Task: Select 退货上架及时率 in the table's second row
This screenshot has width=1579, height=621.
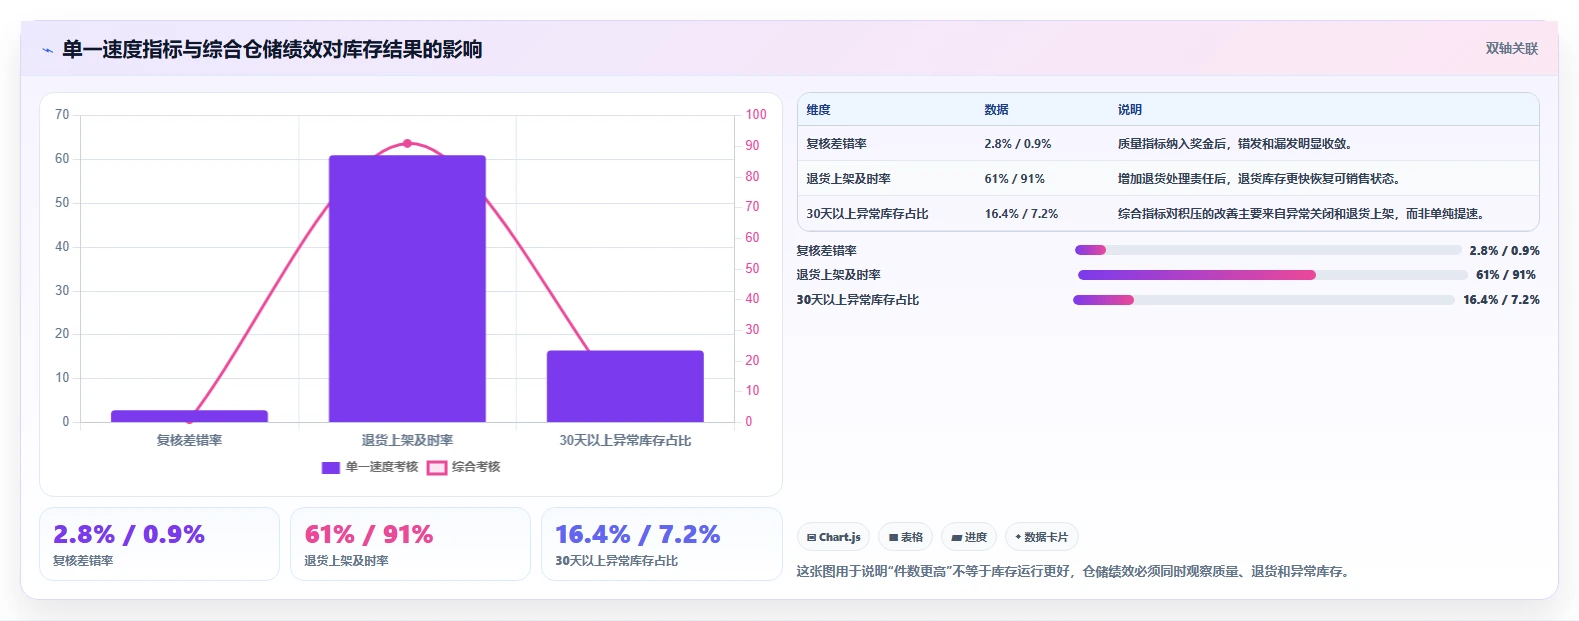Action: pos(849,179)
